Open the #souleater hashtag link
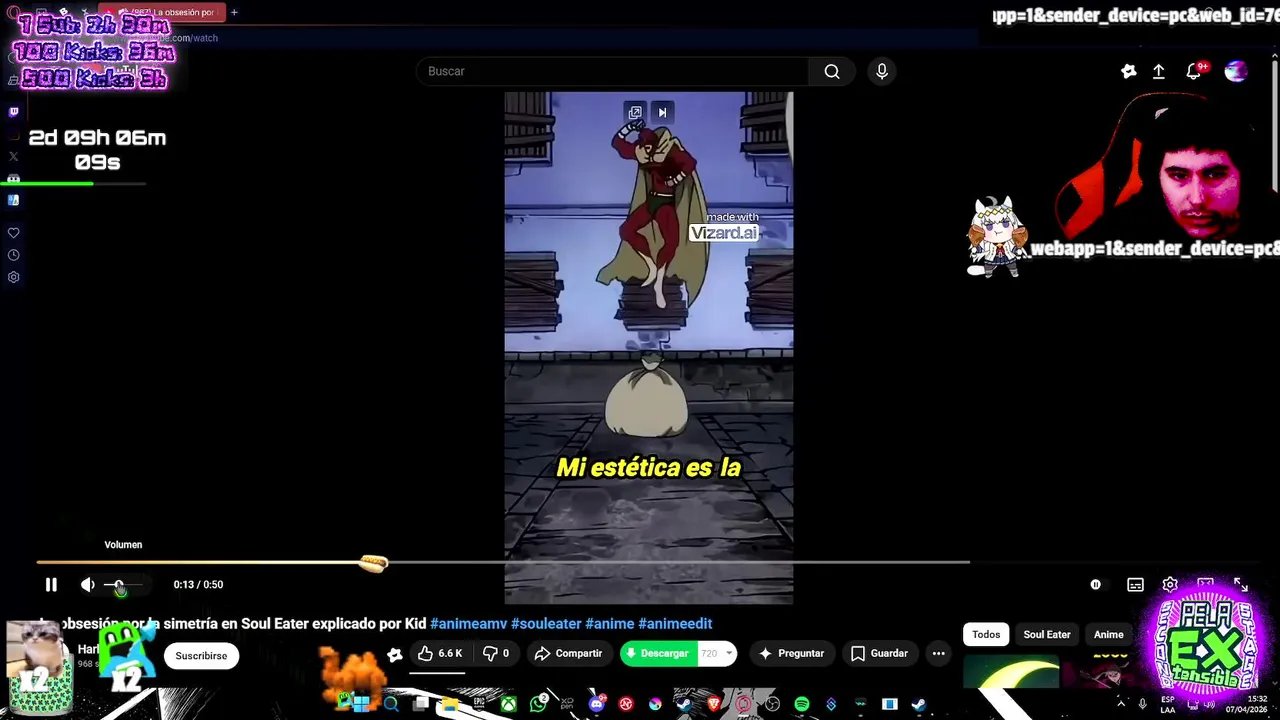The width and height of the screenshot is (1280, 720). pyautogui.click(x=546, y=624)
